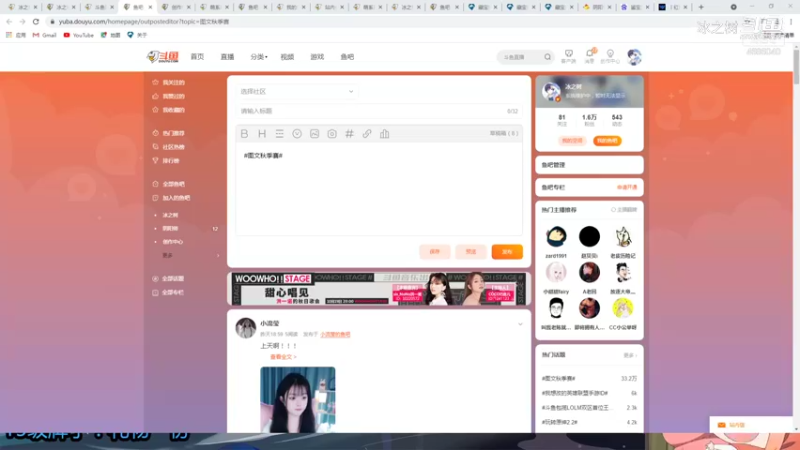The image size is (800, 450).
Task: Click the save draft button
Action: pyautogui.click(x=435, y=252)
